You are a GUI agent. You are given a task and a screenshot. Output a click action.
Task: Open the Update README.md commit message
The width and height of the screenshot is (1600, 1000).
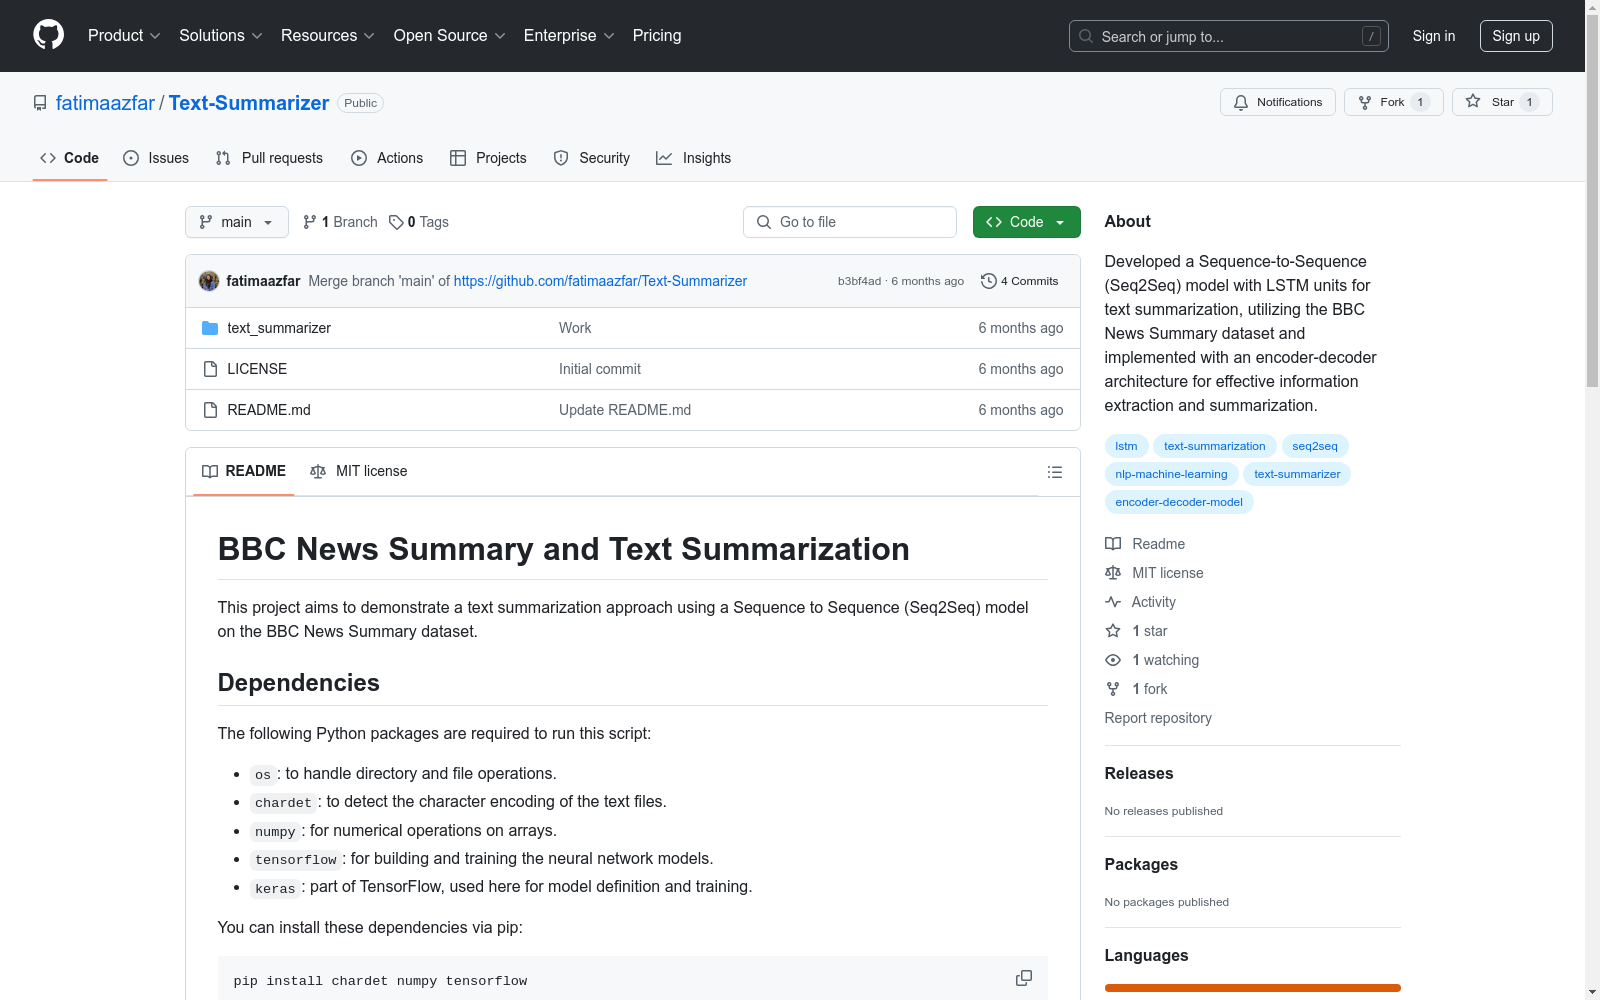tap(625, 410)
